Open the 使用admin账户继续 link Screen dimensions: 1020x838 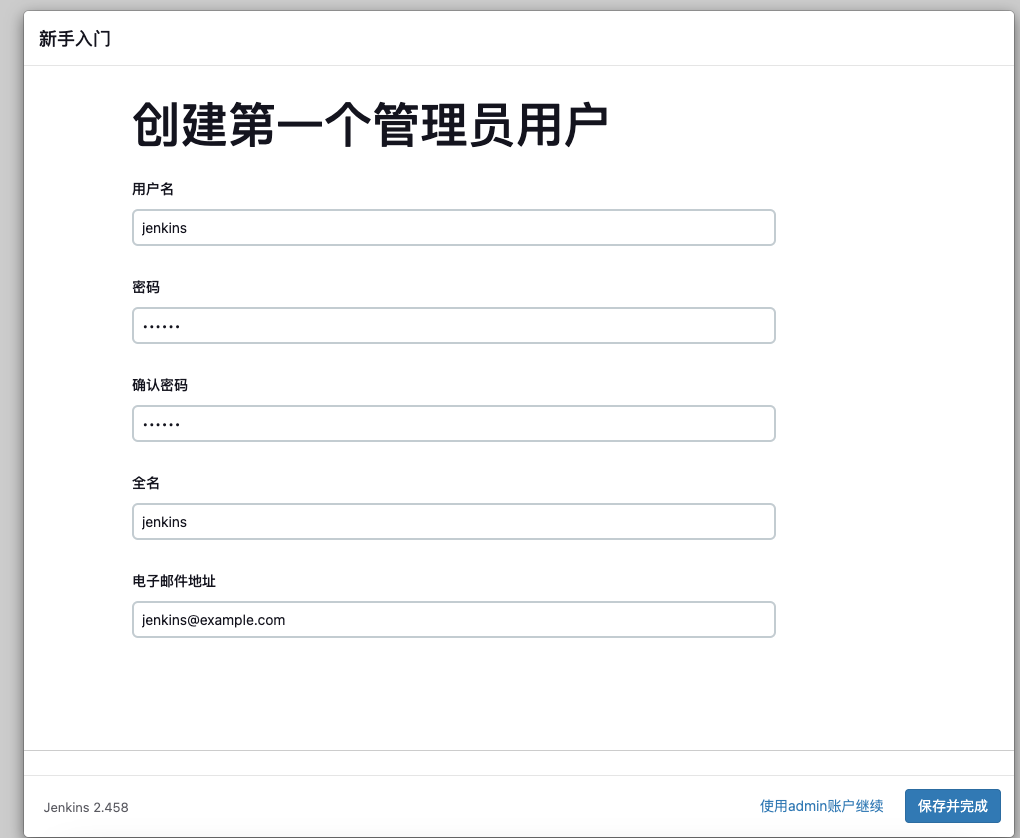821,806
